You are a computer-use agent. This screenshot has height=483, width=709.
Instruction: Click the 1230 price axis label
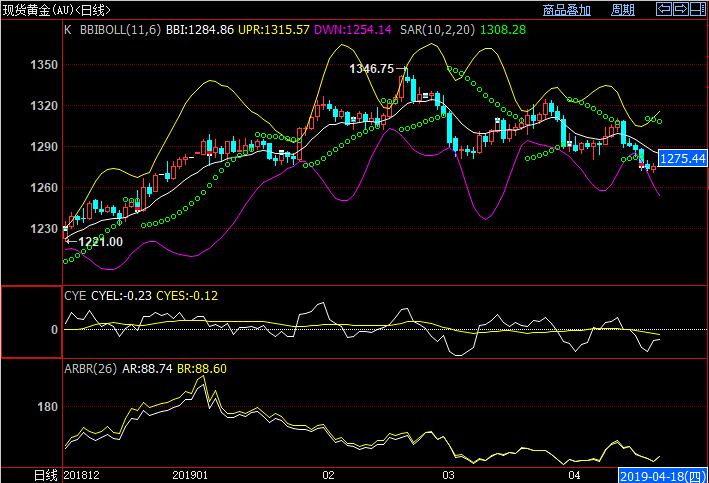(44, 229)
